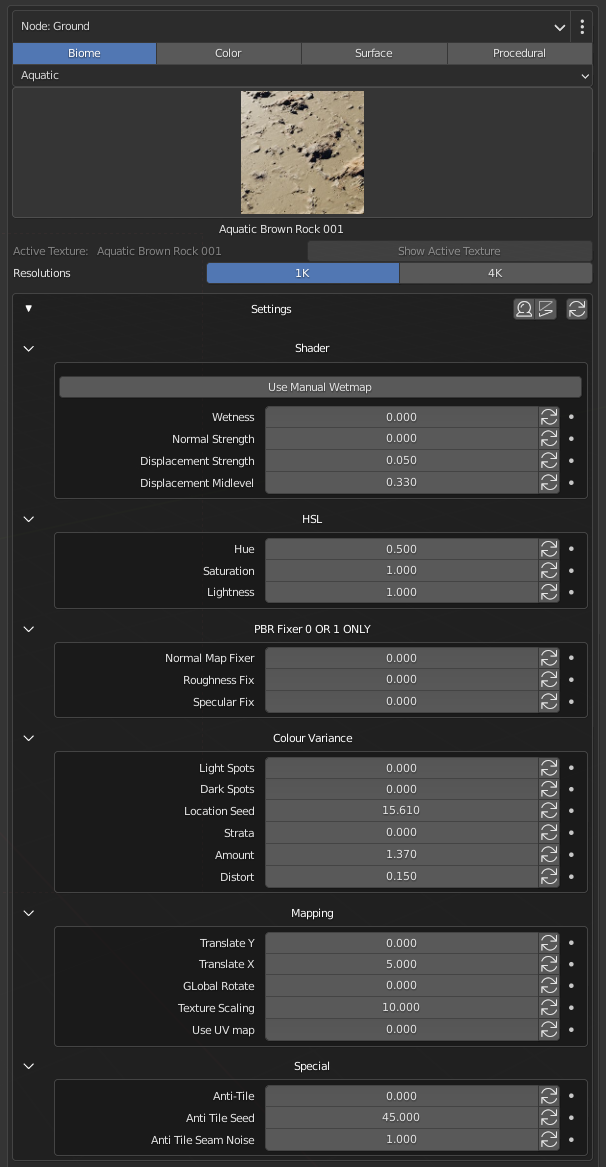Reset Texture Scaling using its refresh icon
Viewport: 606px width, 1167px height.
pos(549,1007)
